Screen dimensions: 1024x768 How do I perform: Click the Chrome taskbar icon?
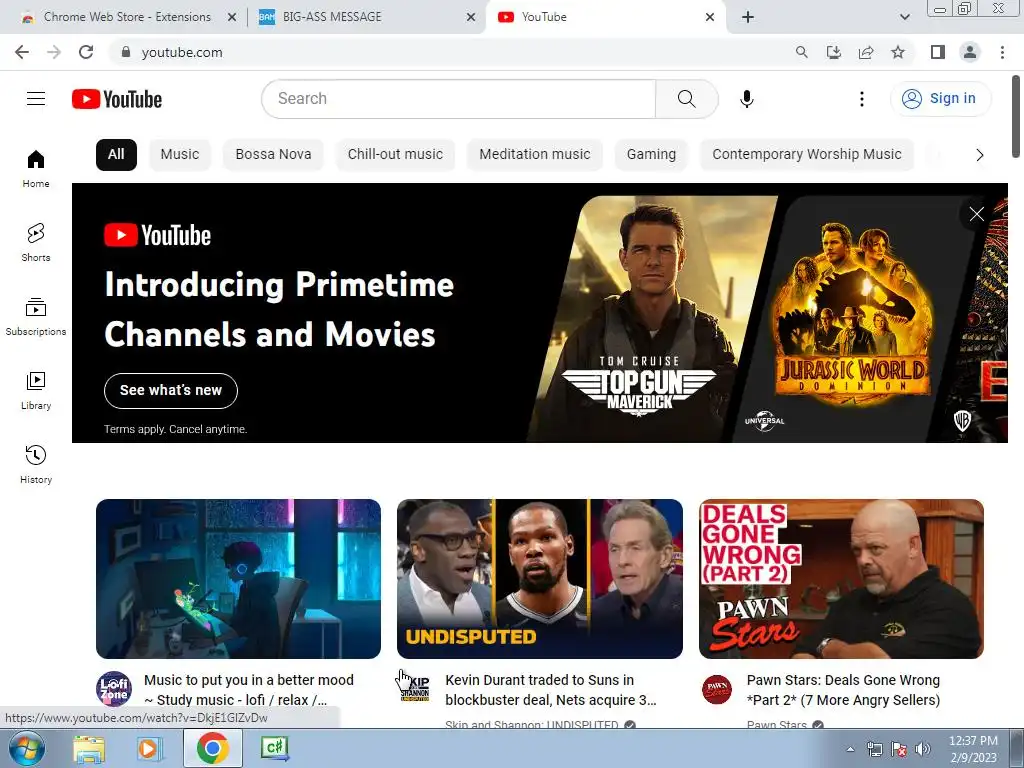point(212,748)
